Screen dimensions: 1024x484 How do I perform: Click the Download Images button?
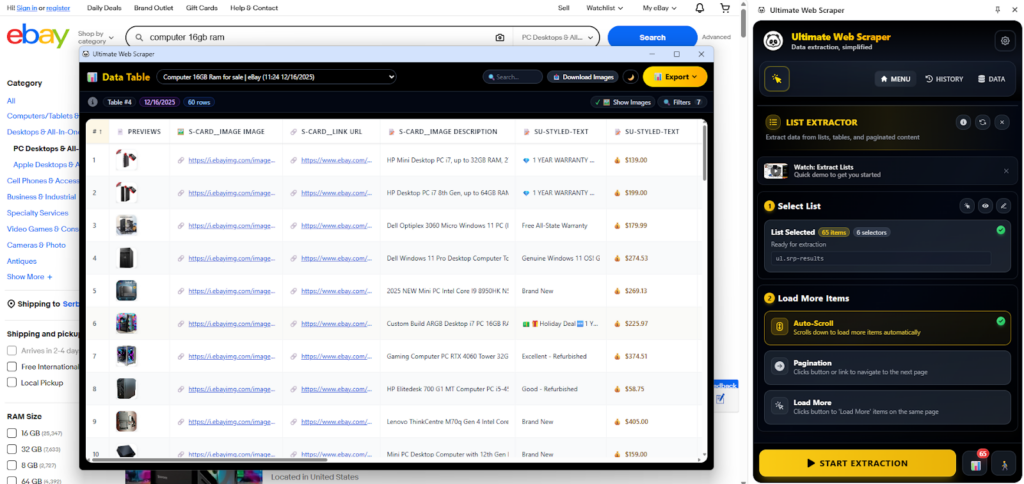pos(583,77)
